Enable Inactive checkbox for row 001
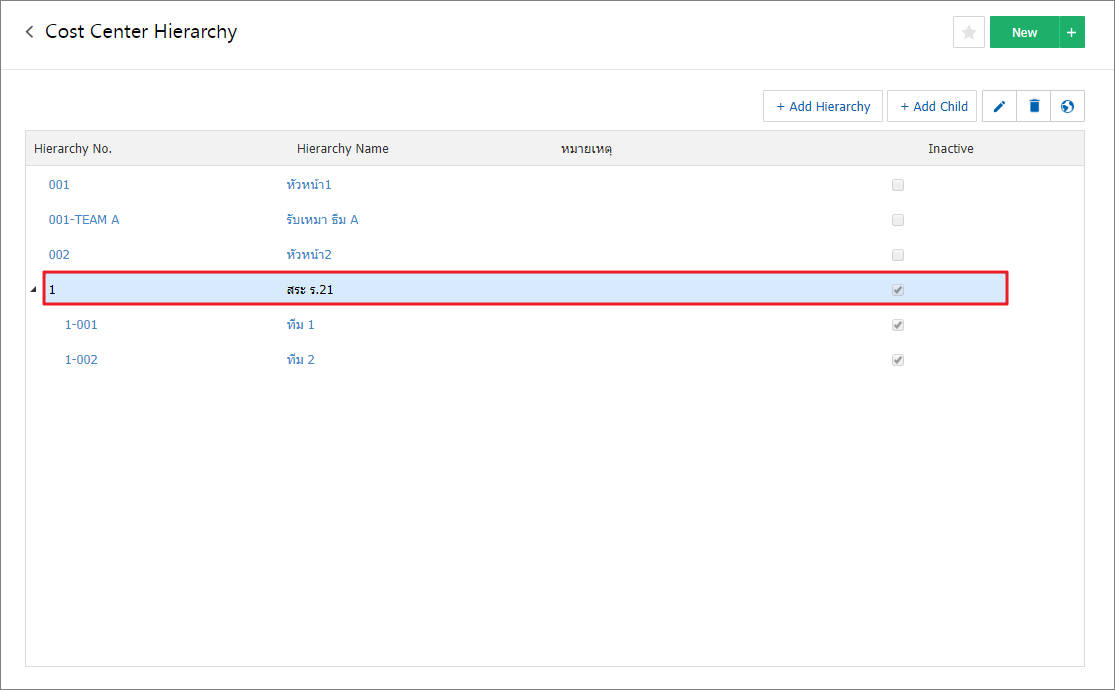This screenshot has height=690, width=1115. click(897, 184)
